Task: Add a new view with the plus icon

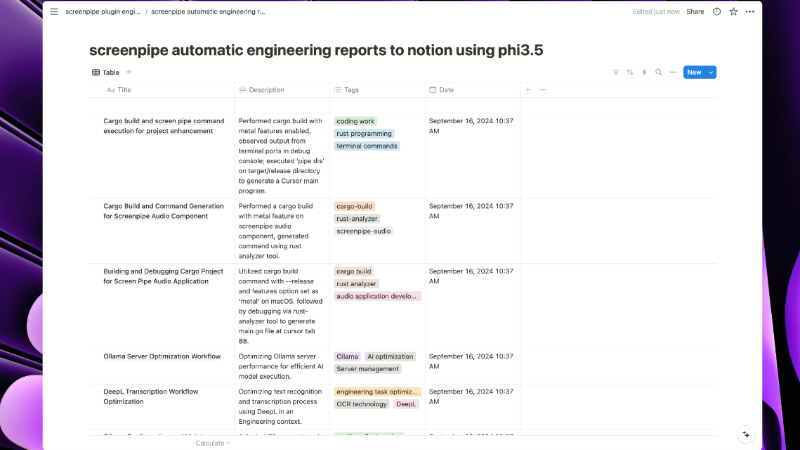Action: [129, 72]
